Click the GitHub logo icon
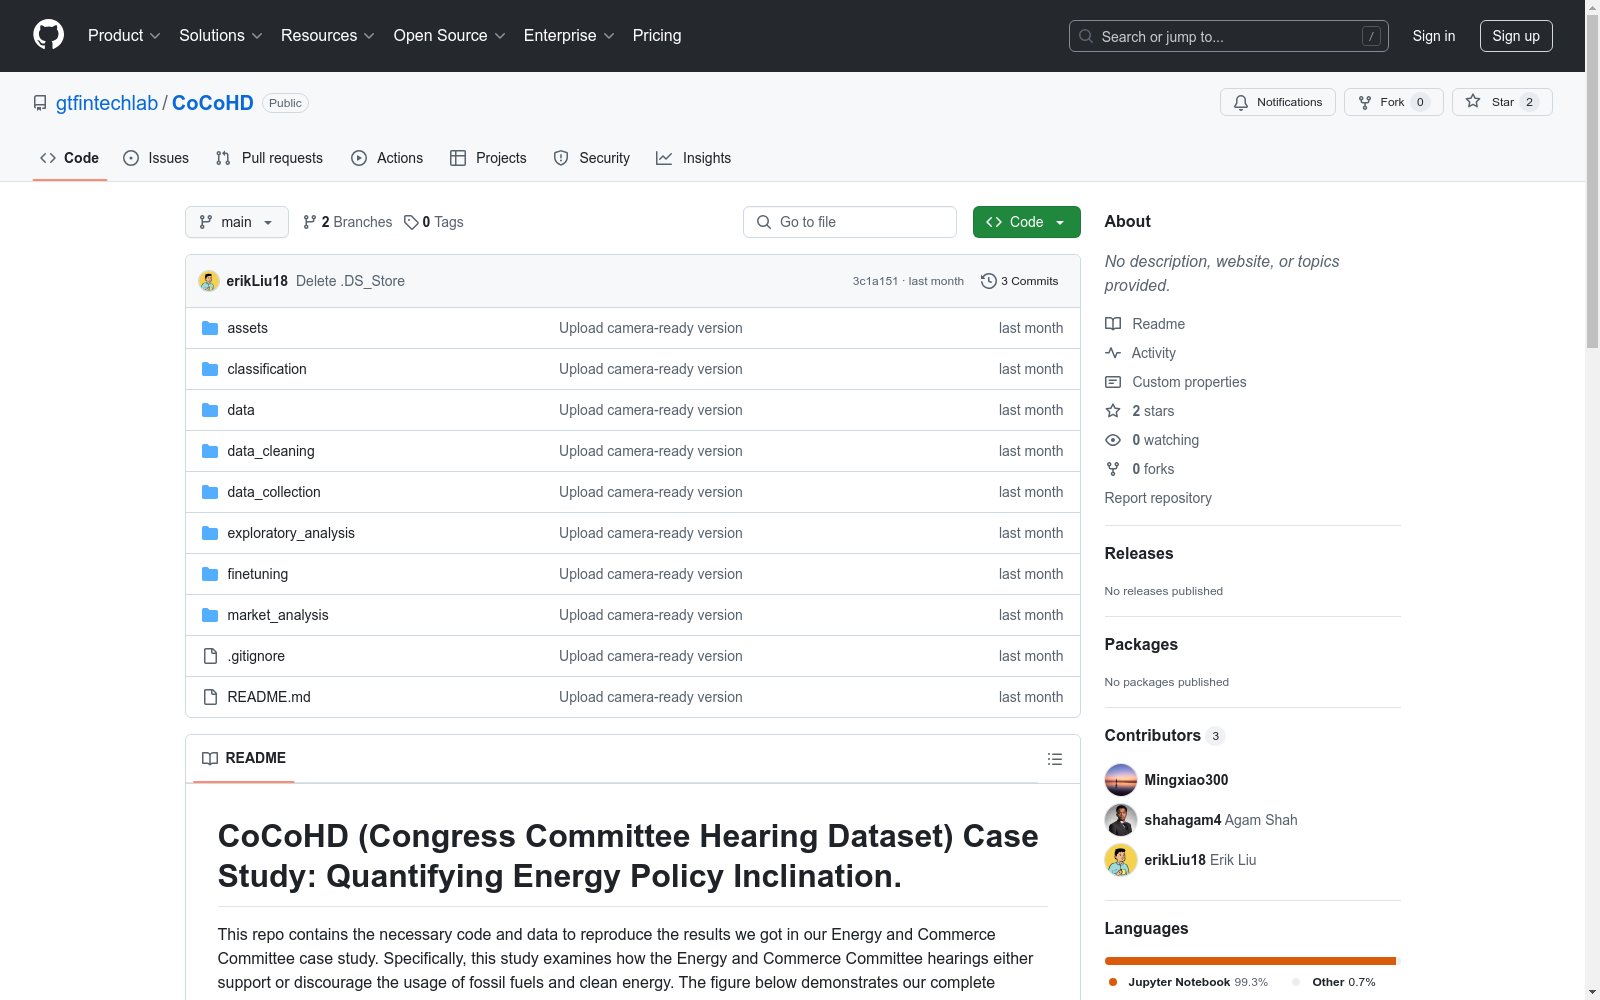The width and height of the screenshot is (1600, 1000). point(48,35)
